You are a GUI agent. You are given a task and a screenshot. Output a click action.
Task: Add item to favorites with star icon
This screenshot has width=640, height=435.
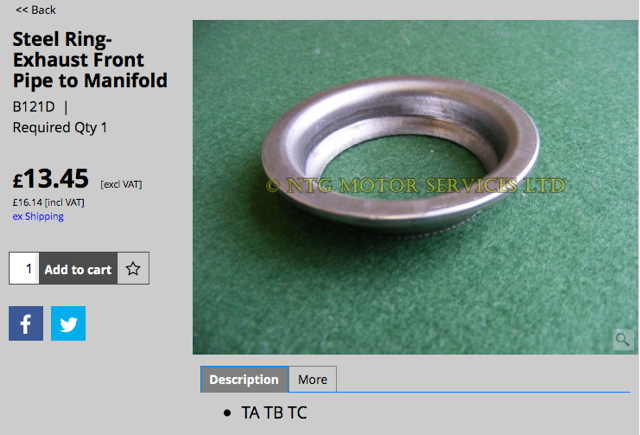133,269
